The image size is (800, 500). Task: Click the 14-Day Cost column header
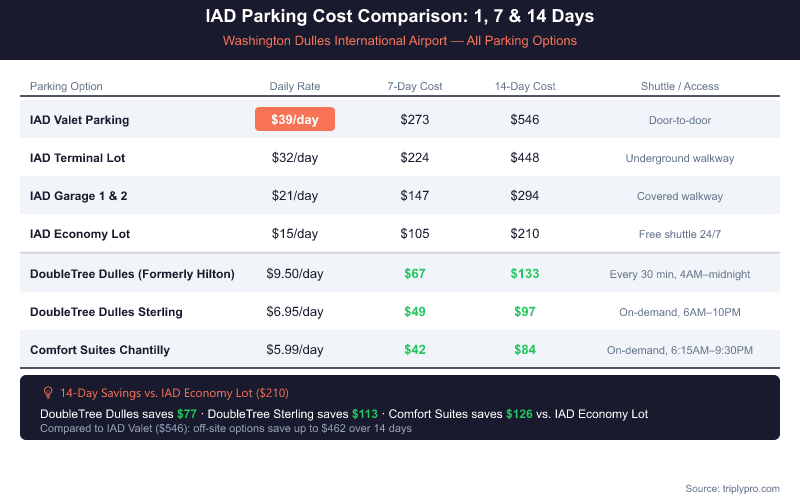(x=525, y=86)
